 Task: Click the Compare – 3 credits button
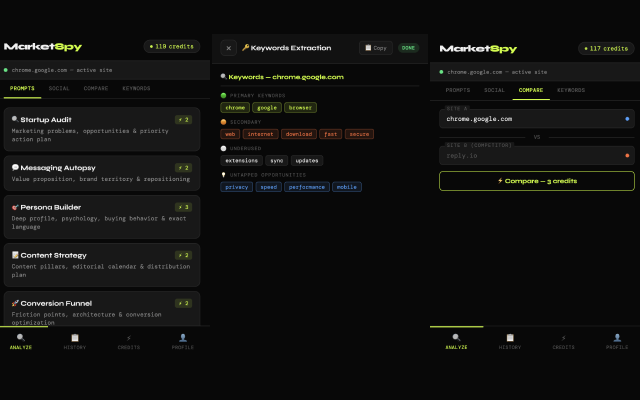[537, 181]
